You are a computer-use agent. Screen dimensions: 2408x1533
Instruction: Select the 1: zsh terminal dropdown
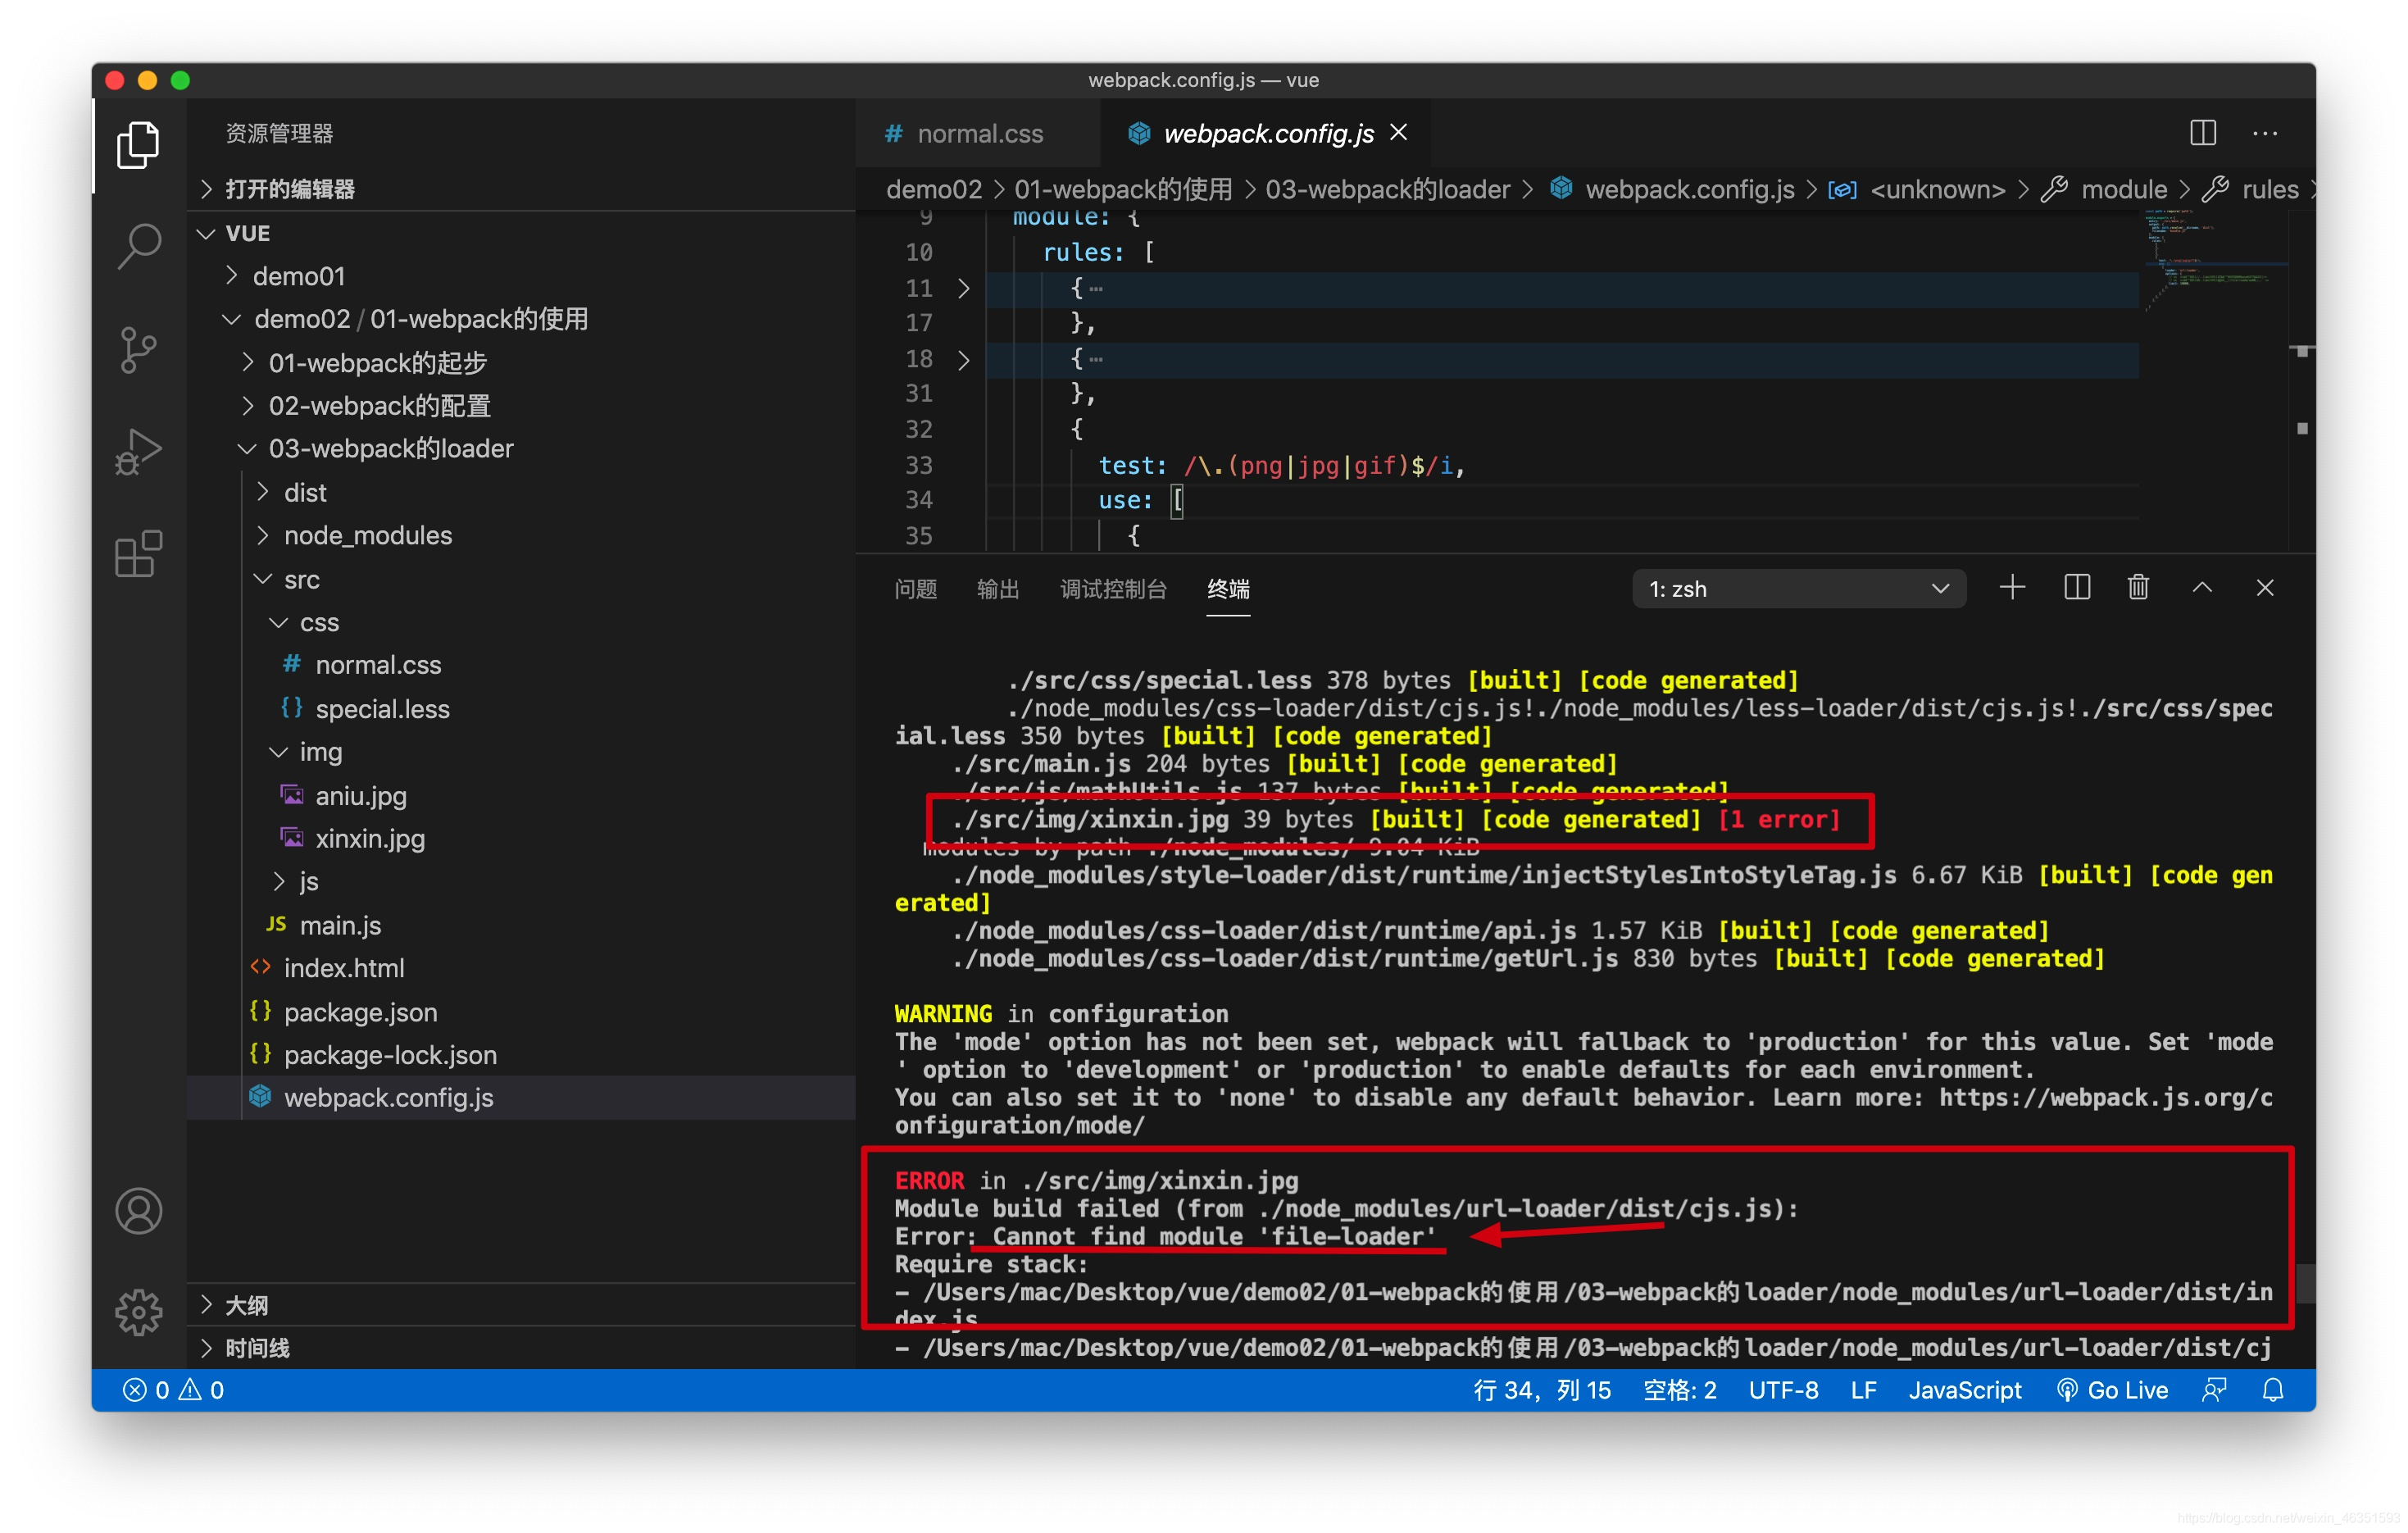click(1798, 589)
